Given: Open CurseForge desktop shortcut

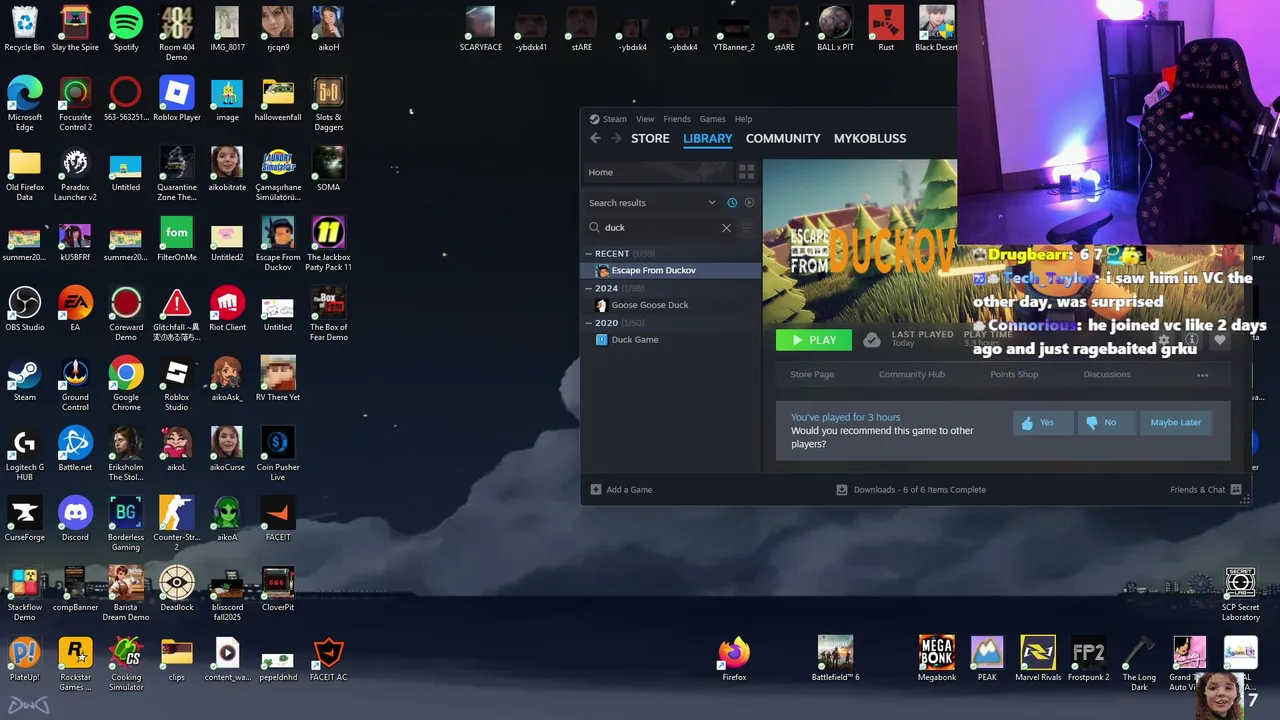Looking at the screenshot, I should [x=25, y=518].
